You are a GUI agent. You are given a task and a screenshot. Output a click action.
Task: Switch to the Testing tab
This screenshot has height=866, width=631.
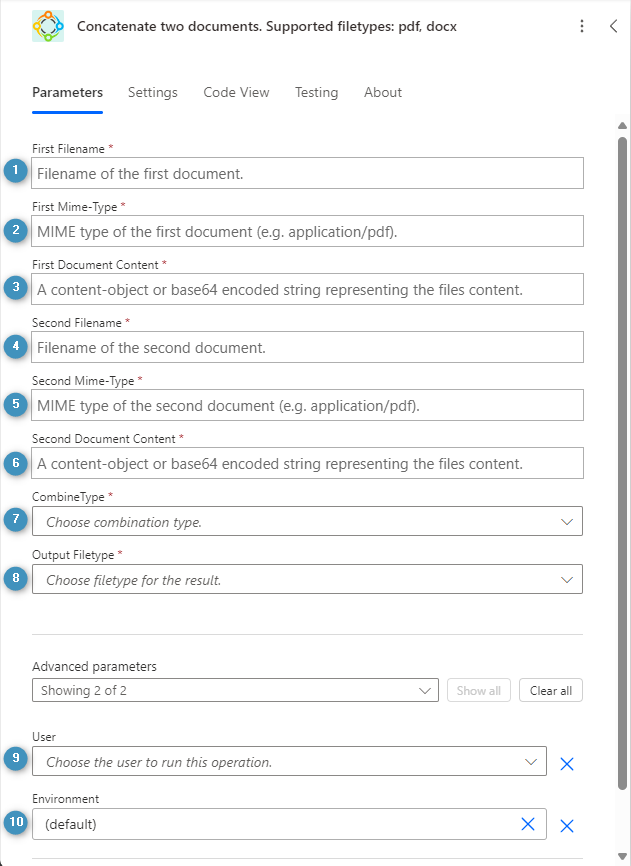[x=316, y=92]
